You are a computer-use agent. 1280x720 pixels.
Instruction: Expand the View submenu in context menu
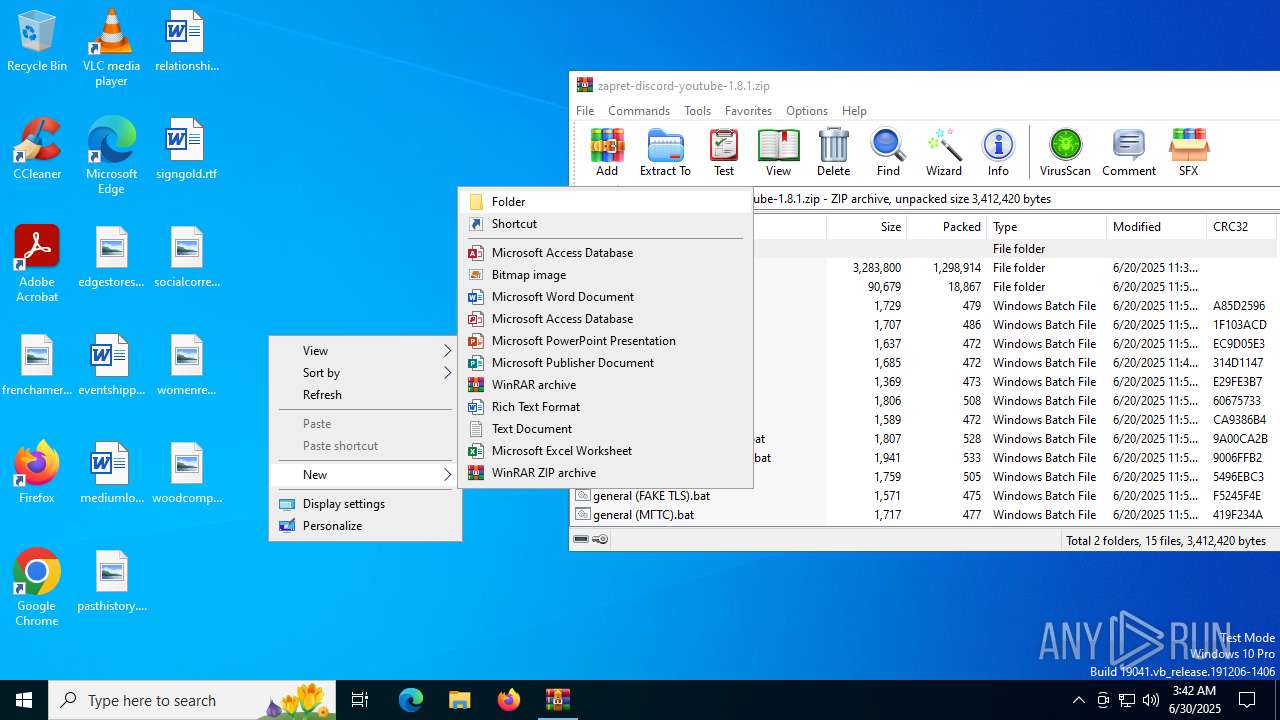point(365,350)
